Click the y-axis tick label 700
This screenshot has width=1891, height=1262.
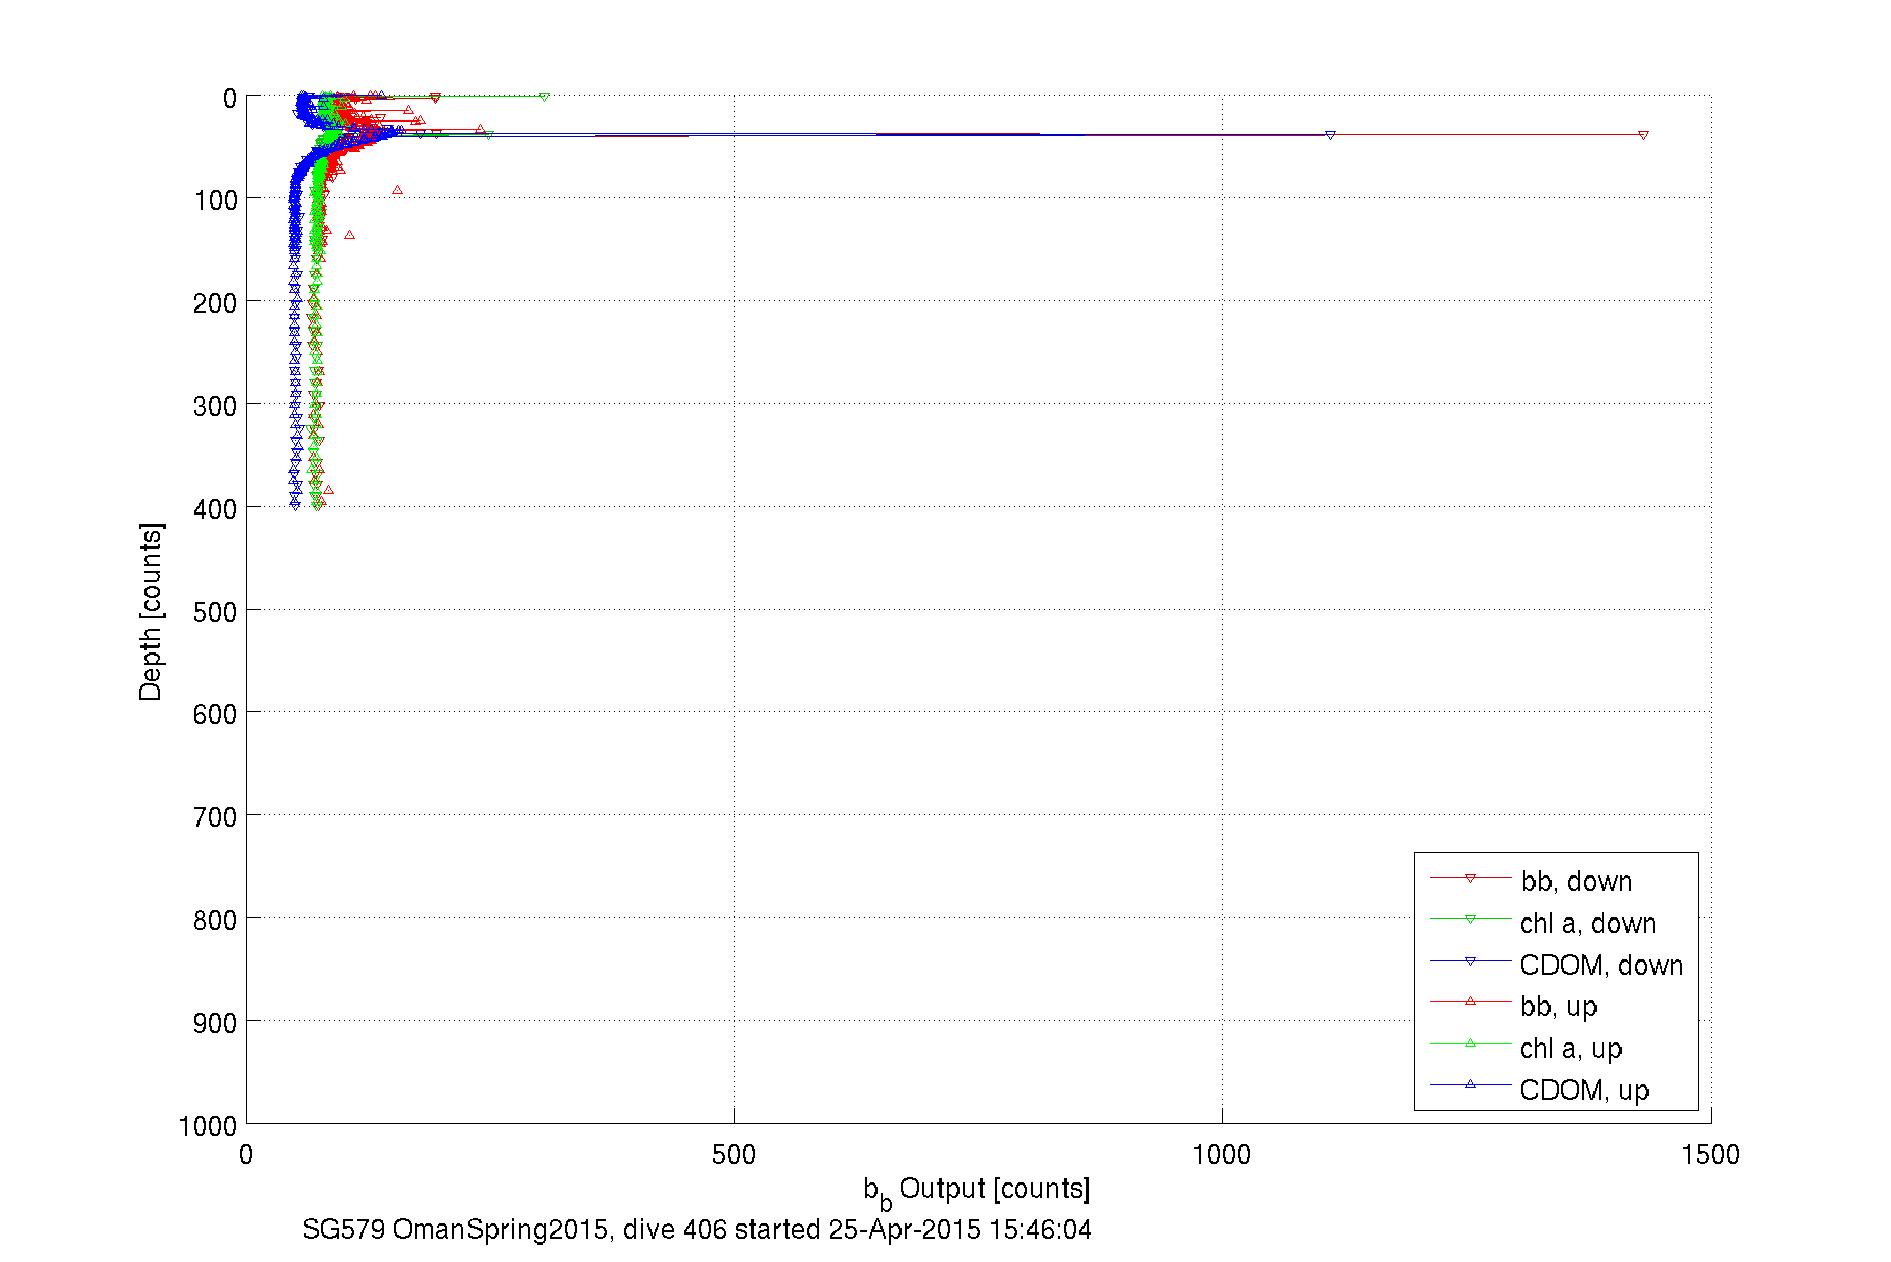tap(215, 816)
